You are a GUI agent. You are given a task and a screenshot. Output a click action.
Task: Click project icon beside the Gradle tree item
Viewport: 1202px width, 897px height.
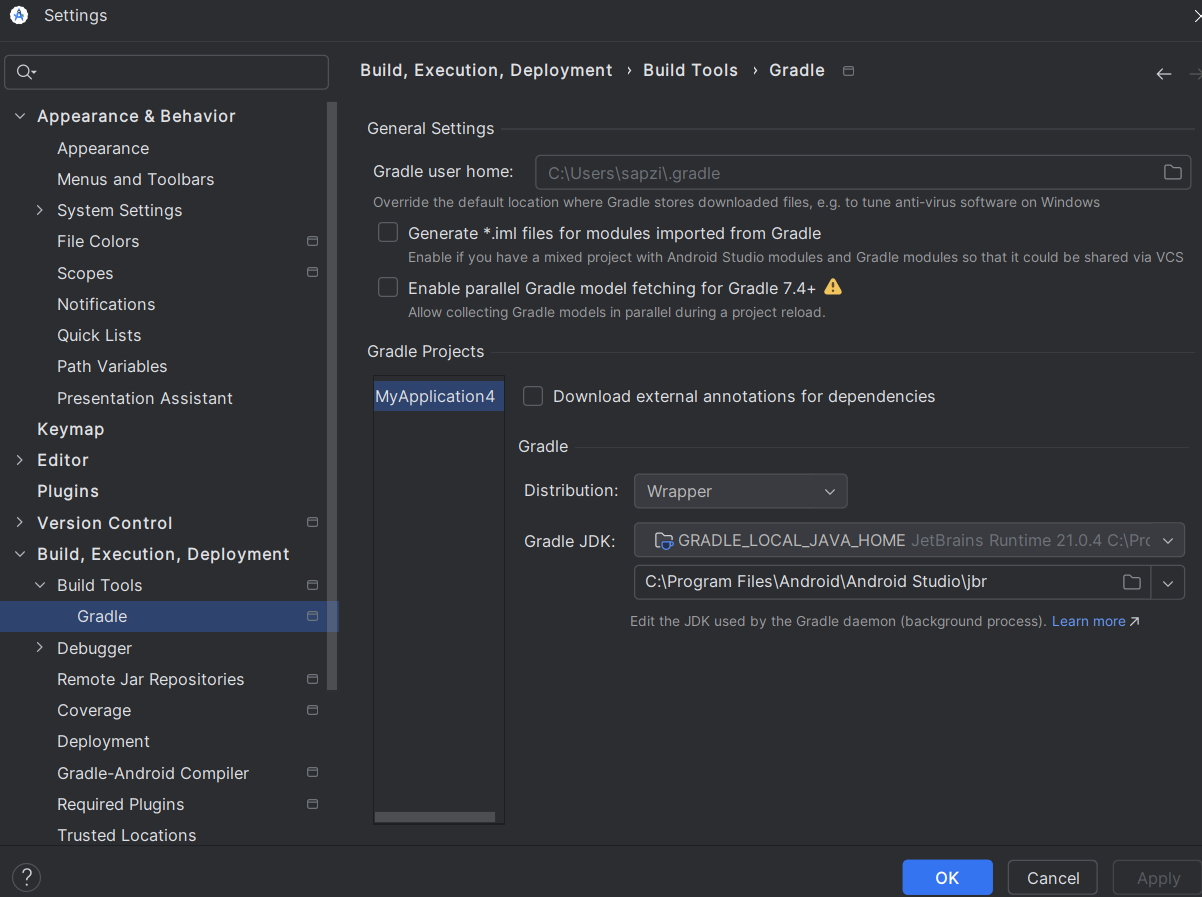(x=312, y=616)
